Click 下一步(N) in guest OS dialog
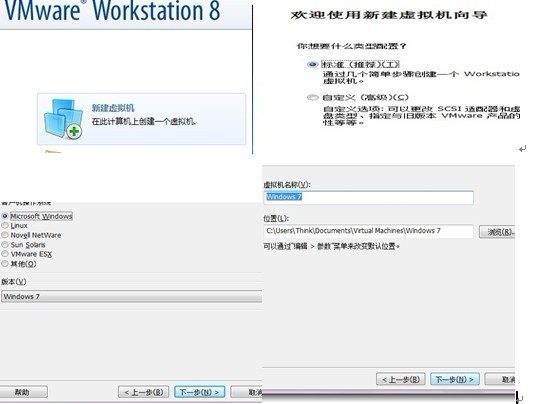The width and height of the screenshot is (534, 404). coord(200,392)
